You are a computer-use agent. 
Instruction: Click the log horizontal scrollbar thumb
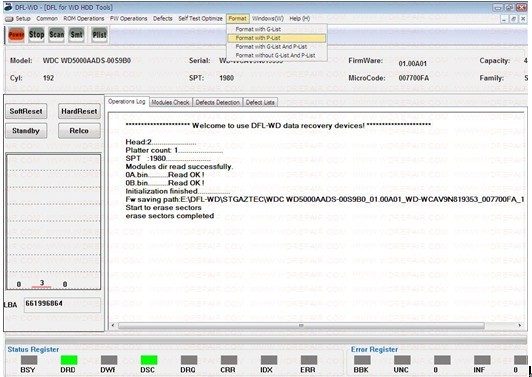pos(301,325)
